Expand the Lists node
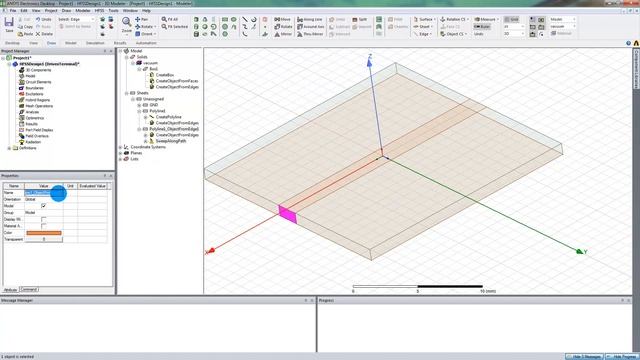 (x=120, y=159)
